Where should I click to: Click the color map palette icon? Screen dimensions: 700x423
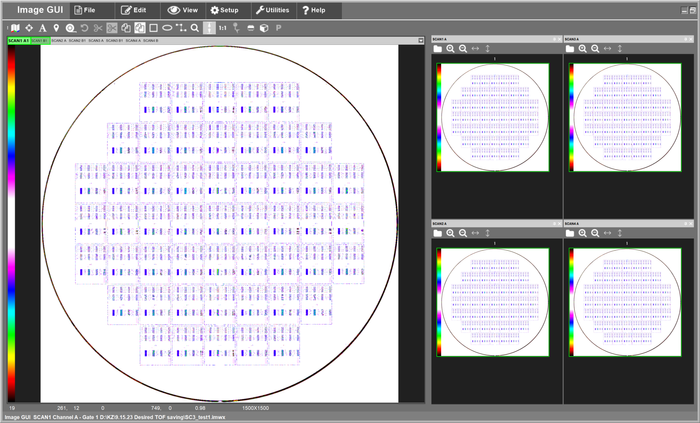tap(15, 28)
